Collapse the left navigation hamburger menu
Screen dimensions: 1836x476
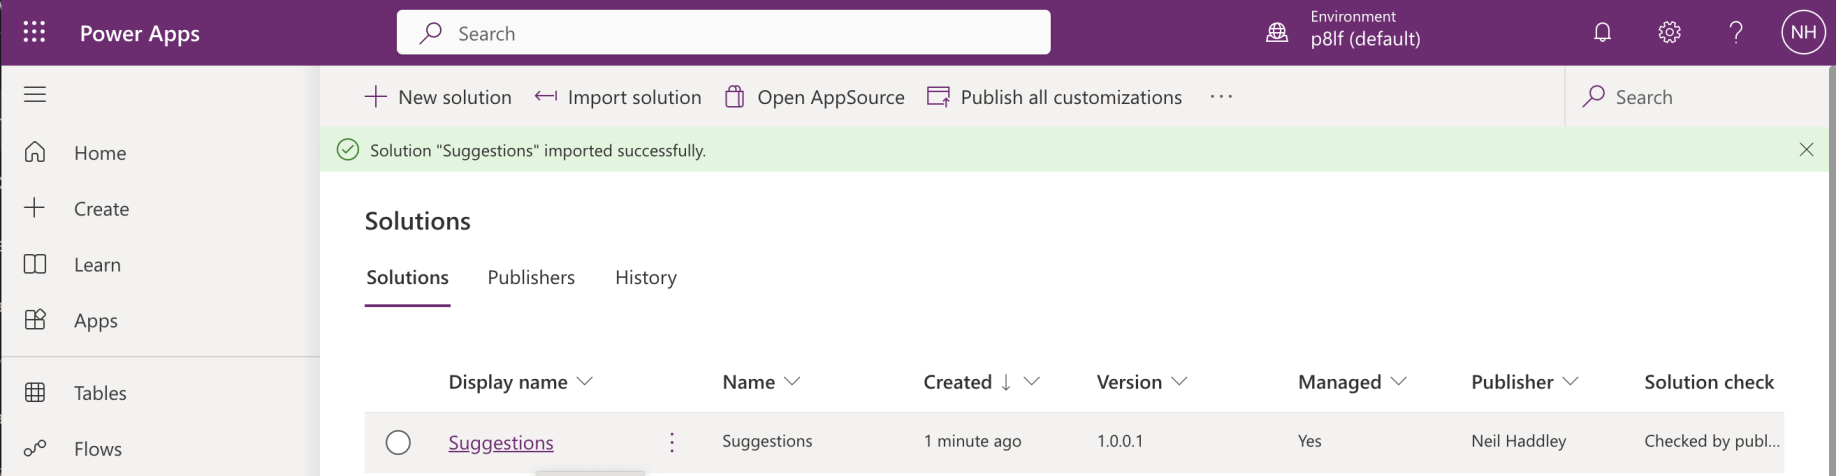35,95
